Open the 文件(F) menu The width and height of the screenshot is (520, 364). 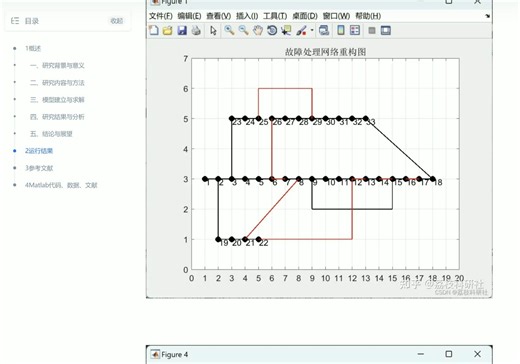[x=161, y=16]
